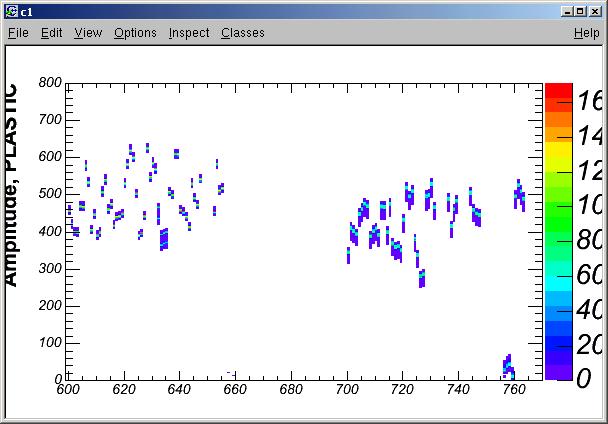Click the Y-axis label 600
The image size is (608, 424).
coord(50,157)
